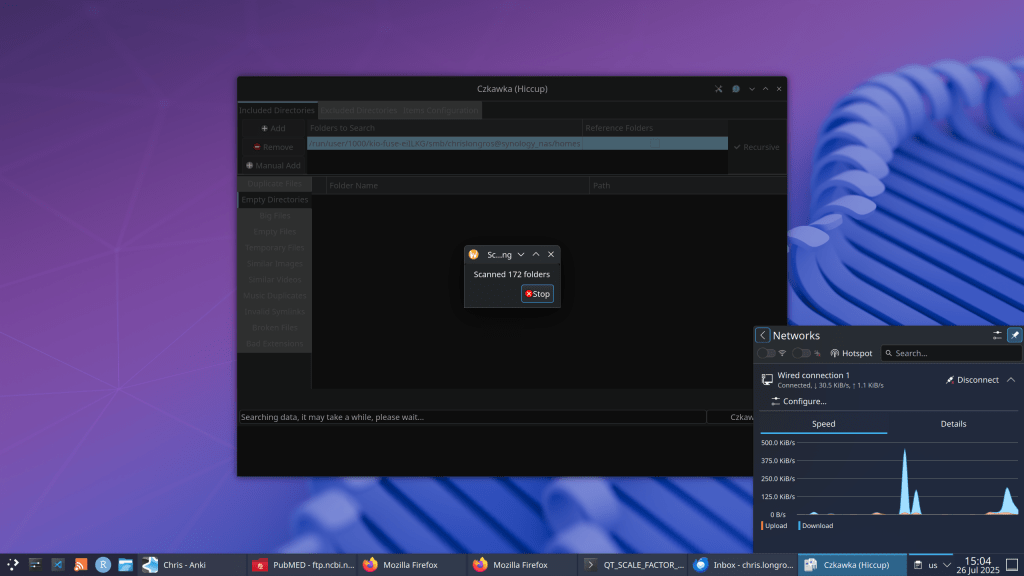
Task: Open the RSS feed reader in the taskbar
Action: click(81, 565)
